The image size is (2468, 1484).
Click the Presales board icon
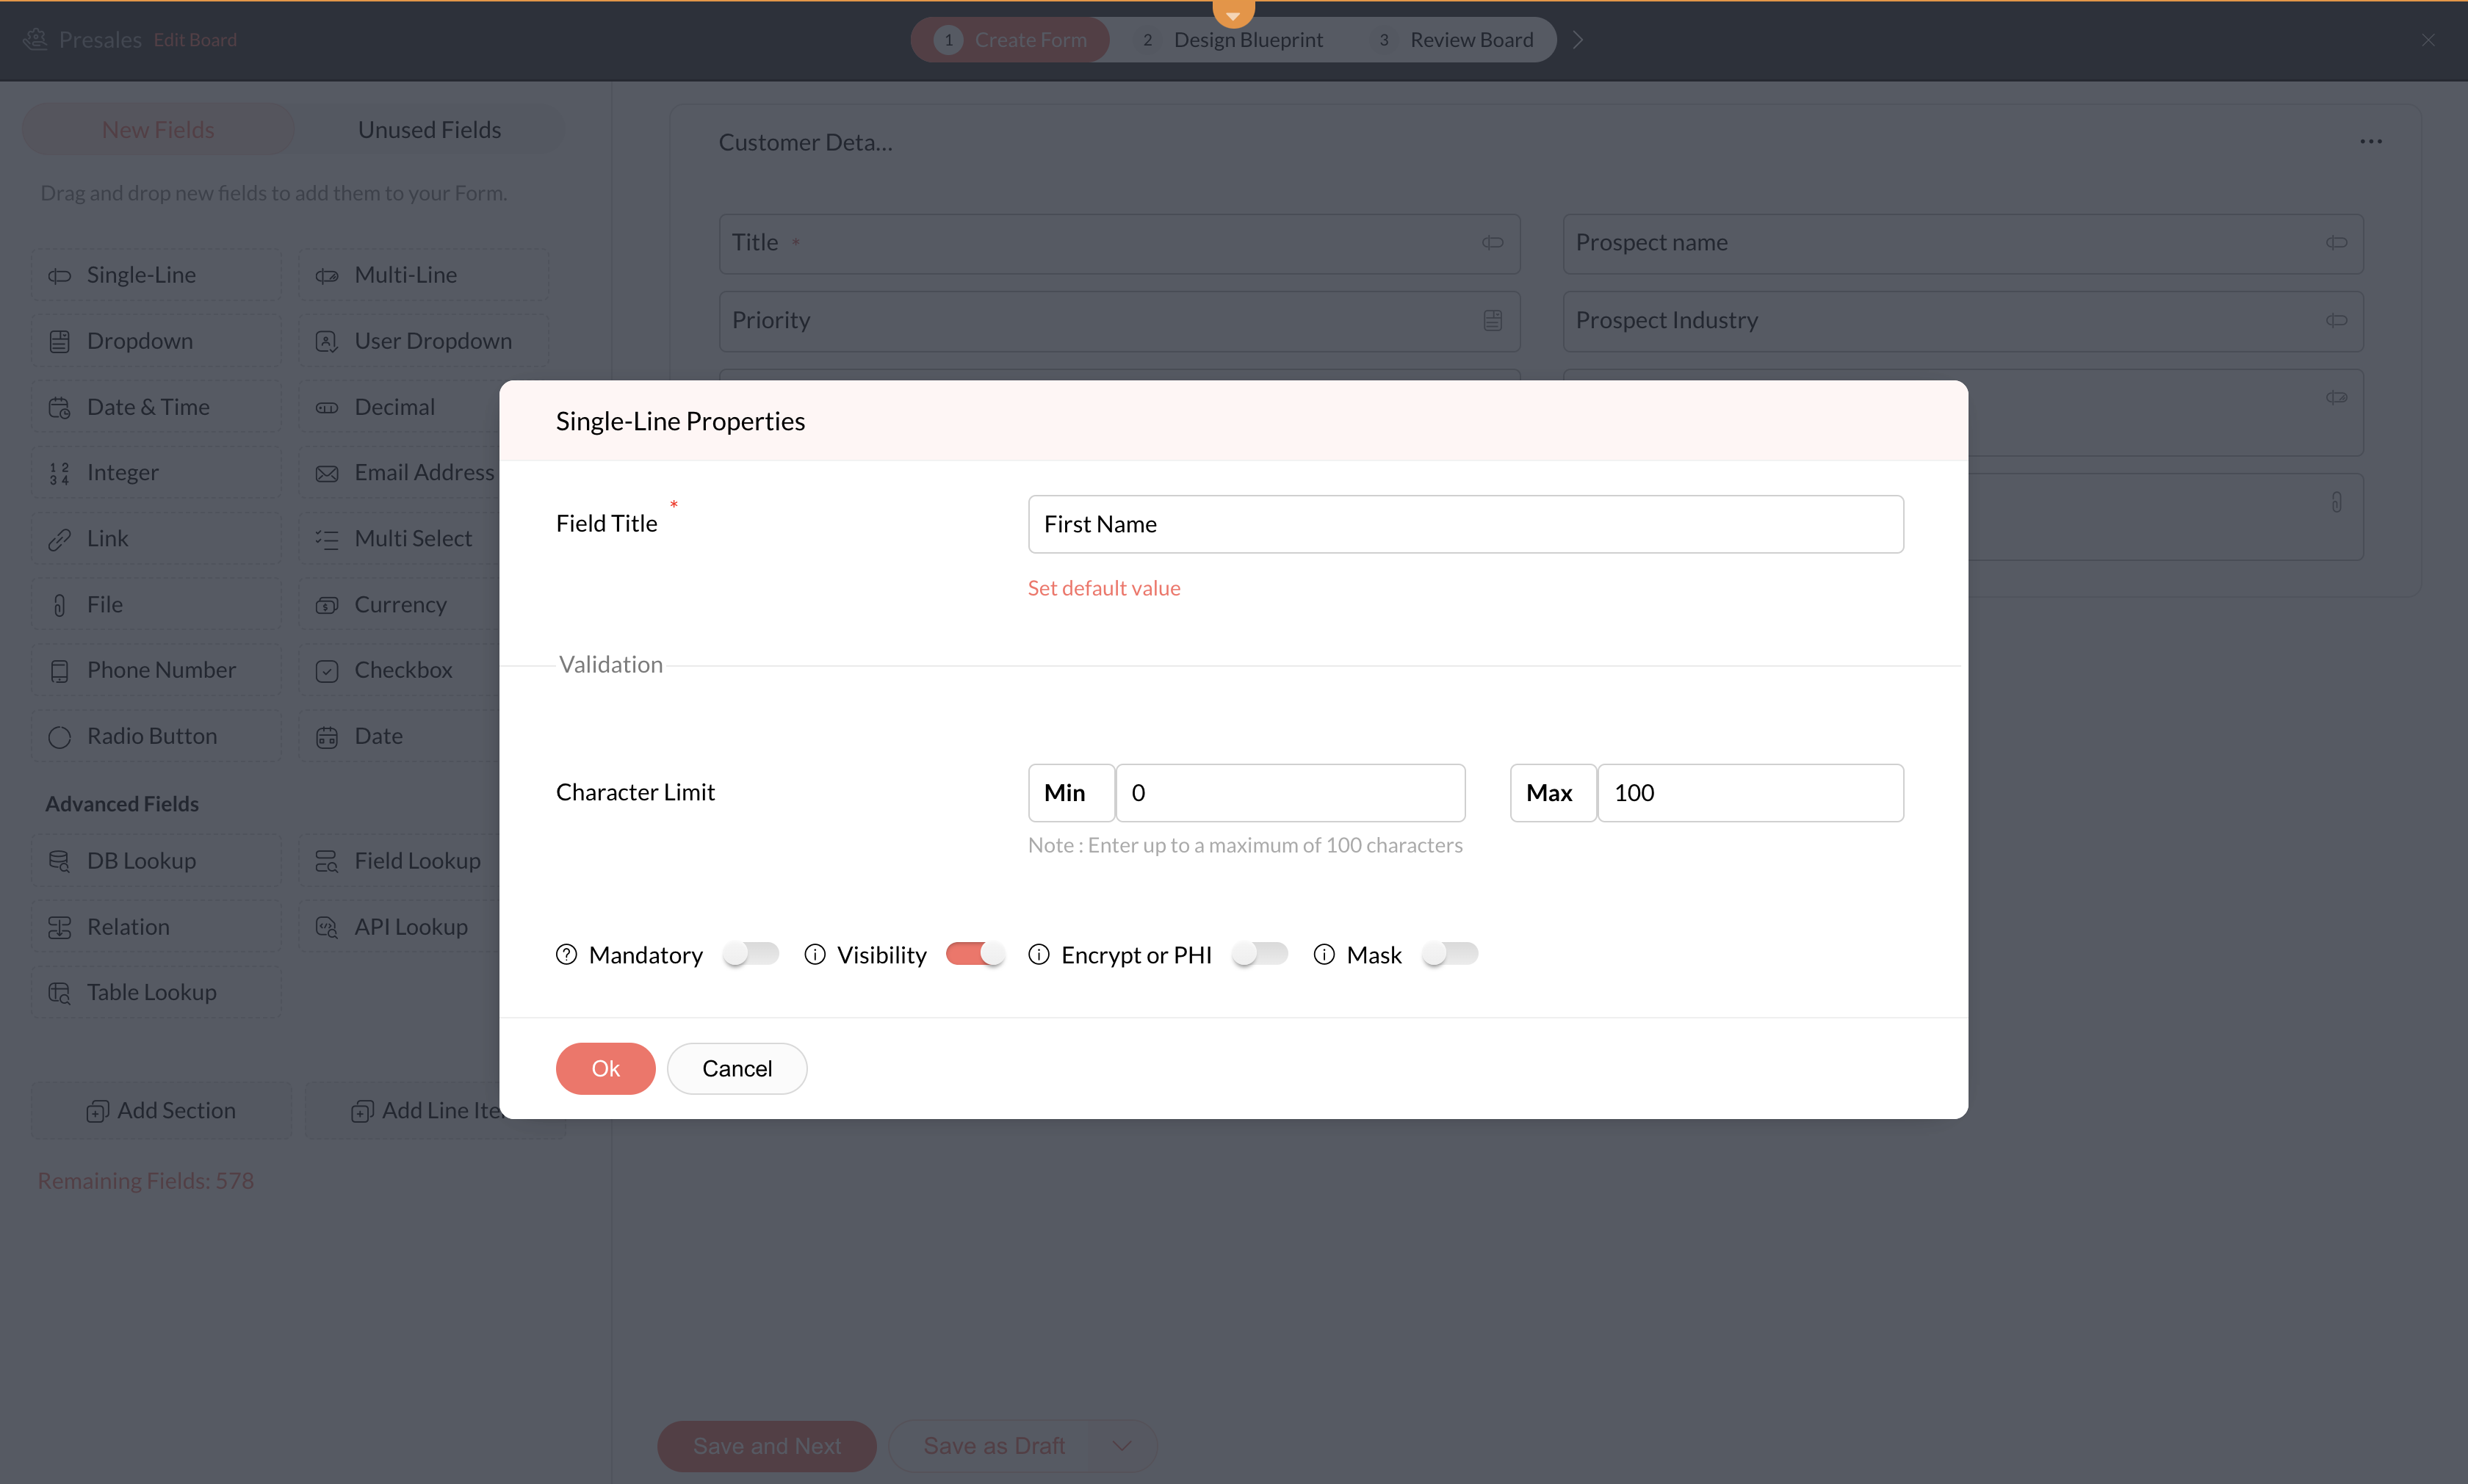coord(36,39)
